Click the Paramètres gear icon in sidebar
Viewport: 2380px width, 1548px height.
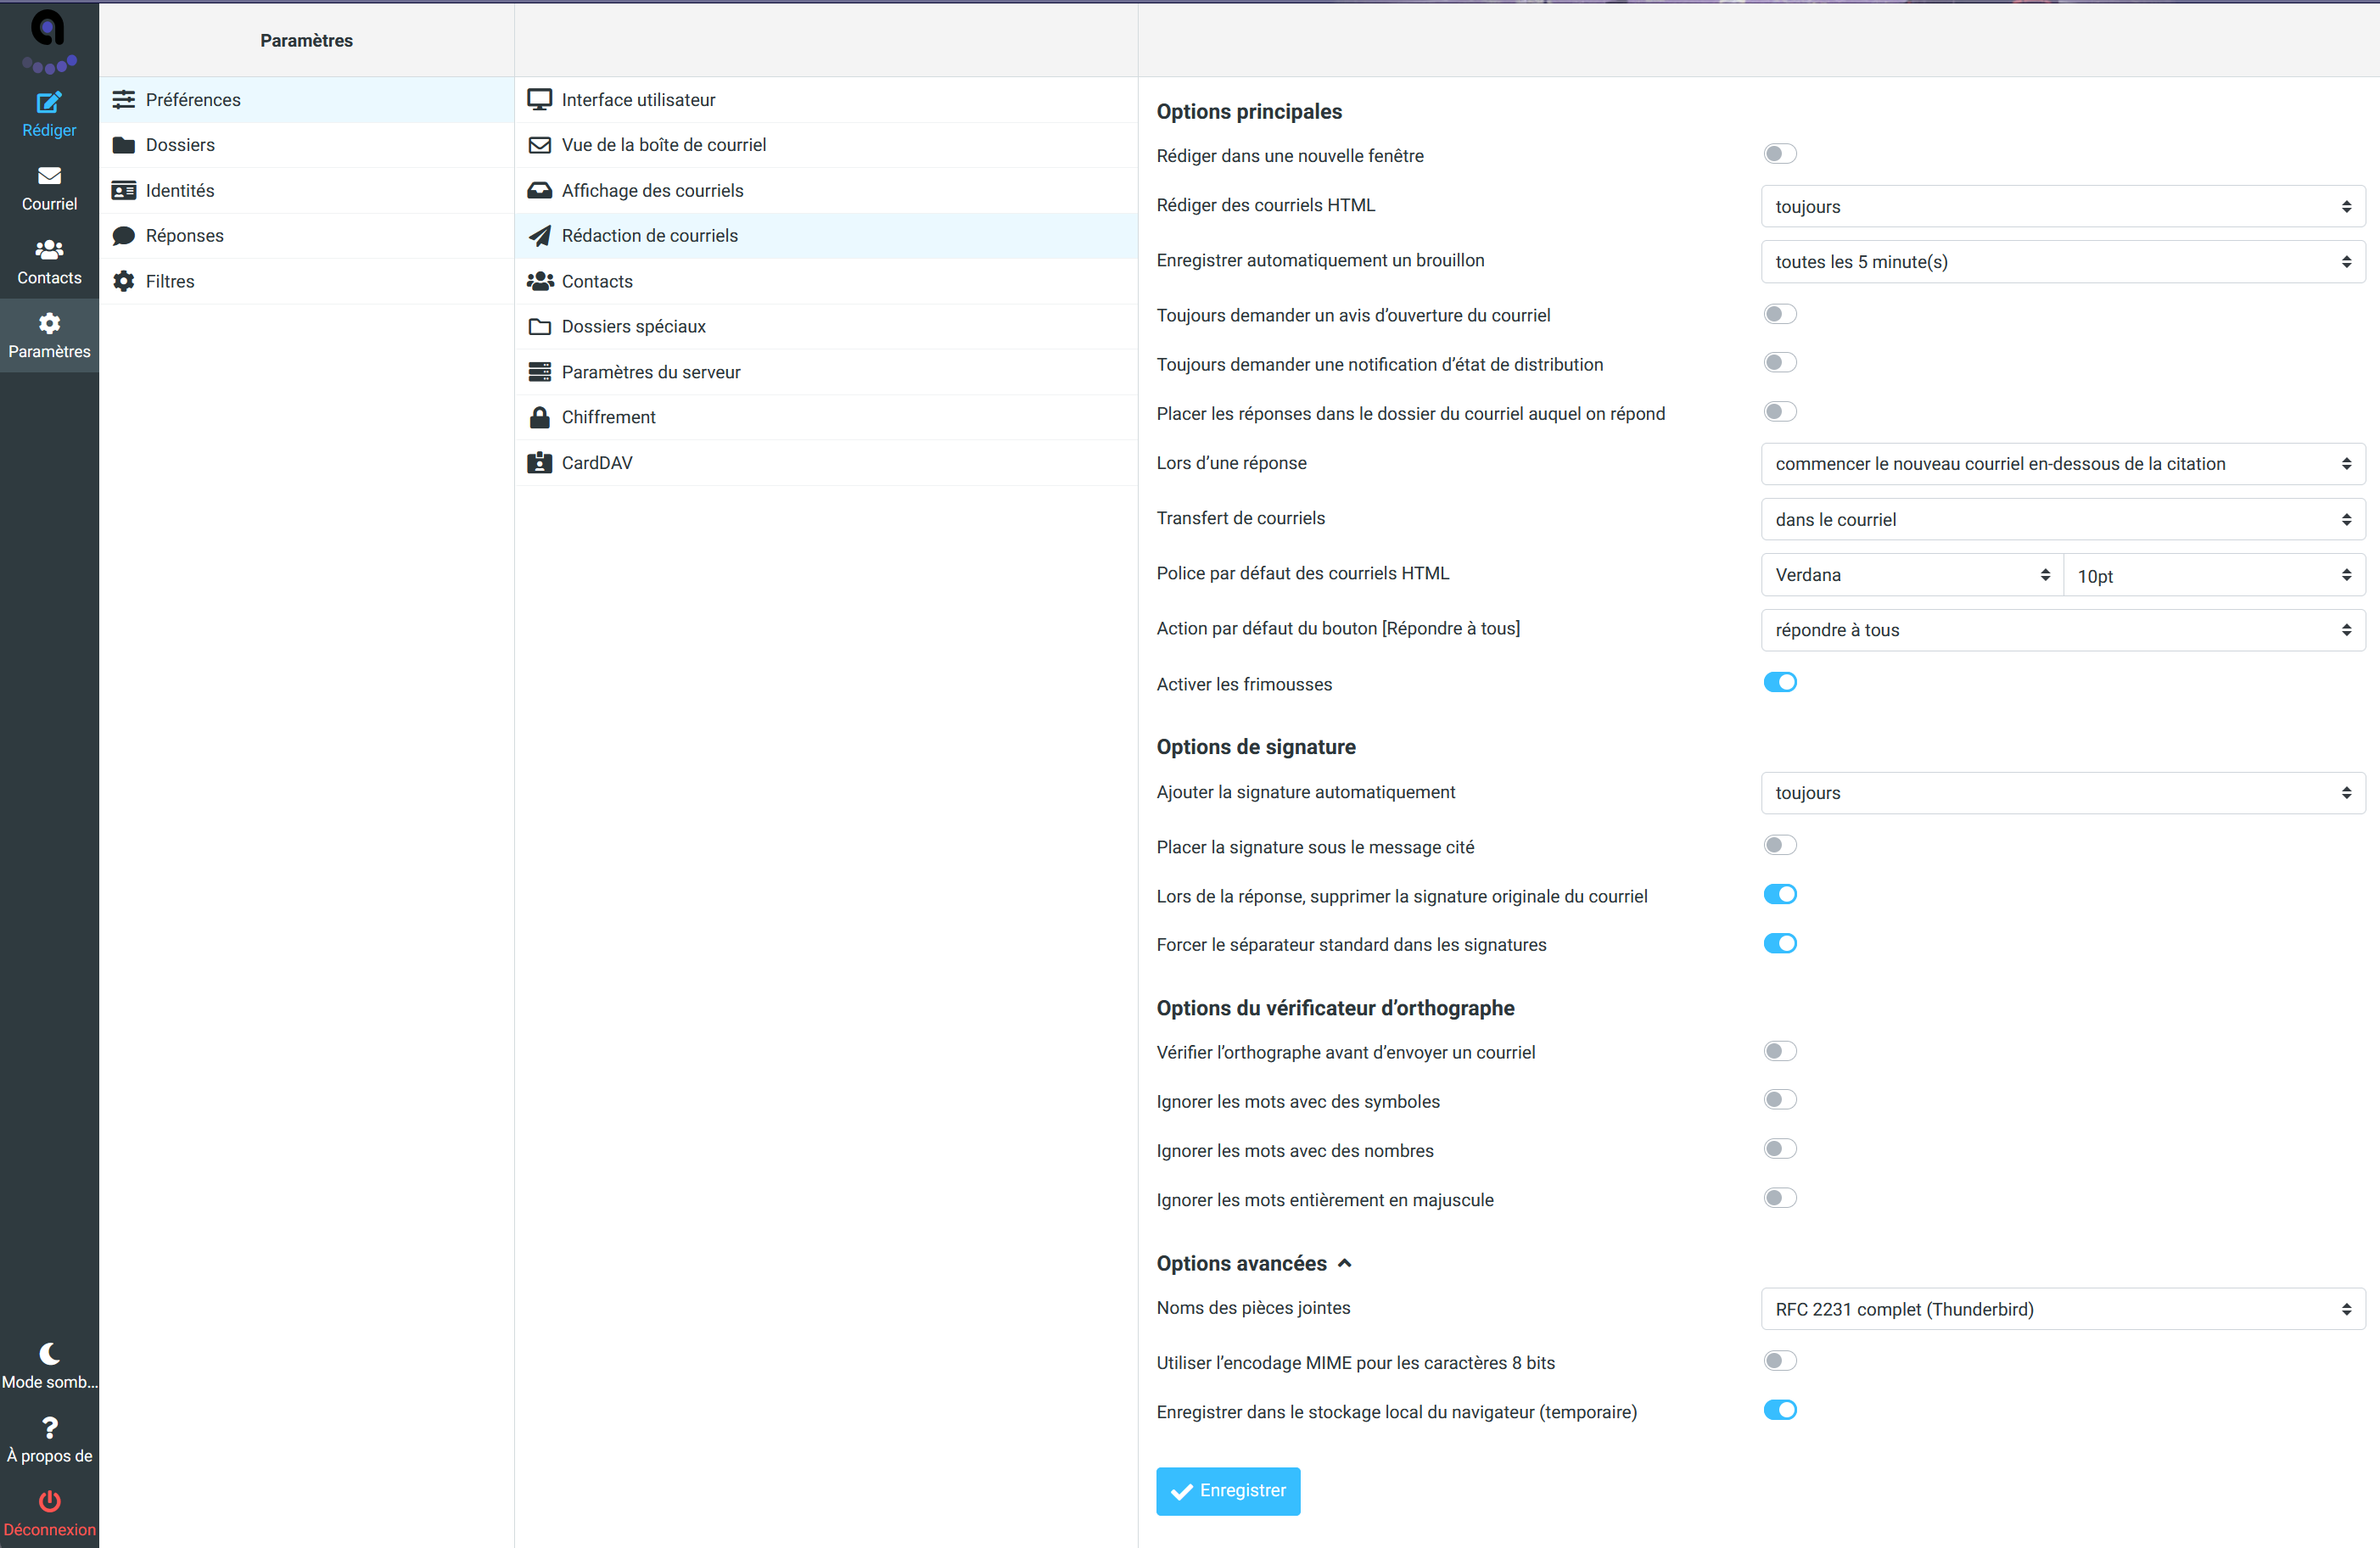click(49, 322)
